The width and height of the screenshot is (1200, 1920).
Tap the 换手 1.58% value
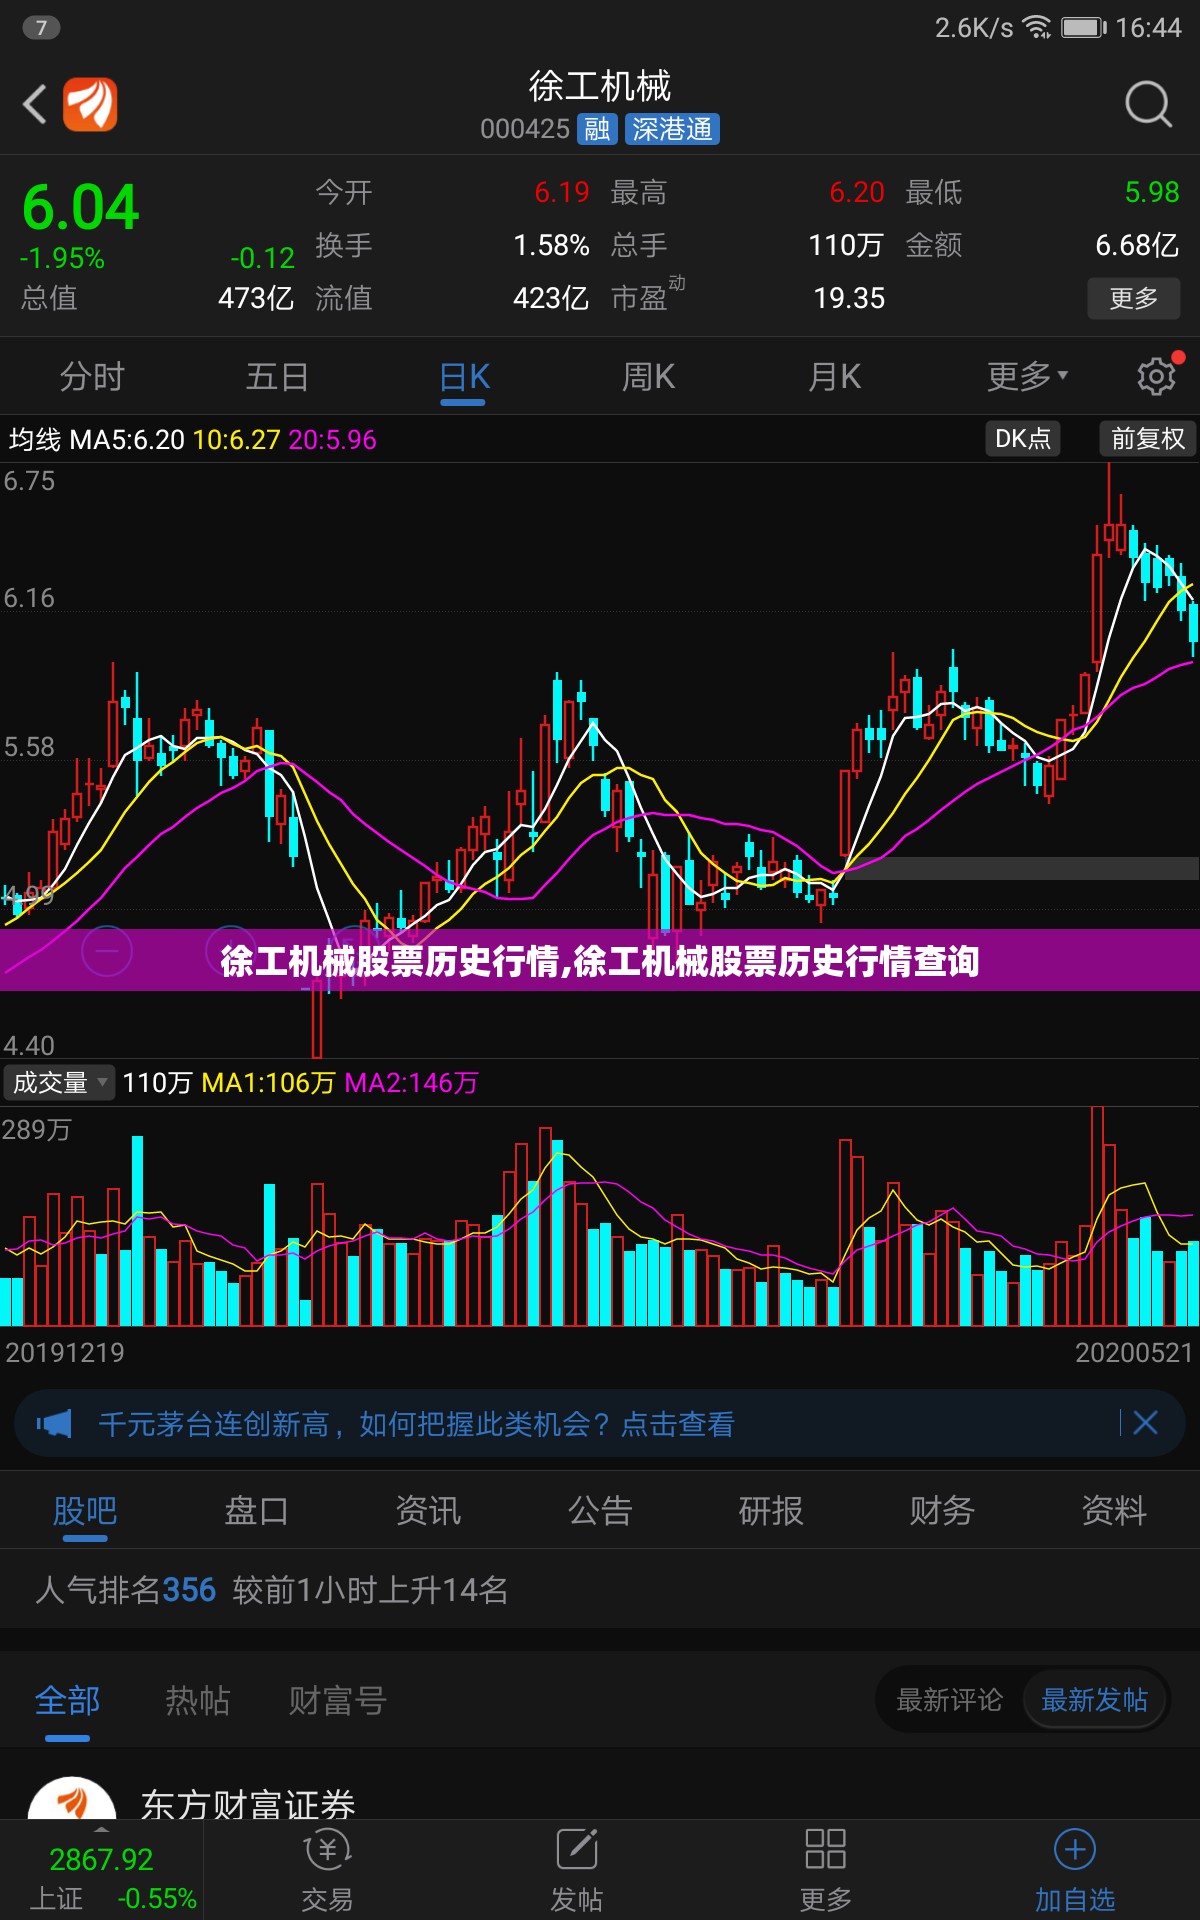coord(551,245)
